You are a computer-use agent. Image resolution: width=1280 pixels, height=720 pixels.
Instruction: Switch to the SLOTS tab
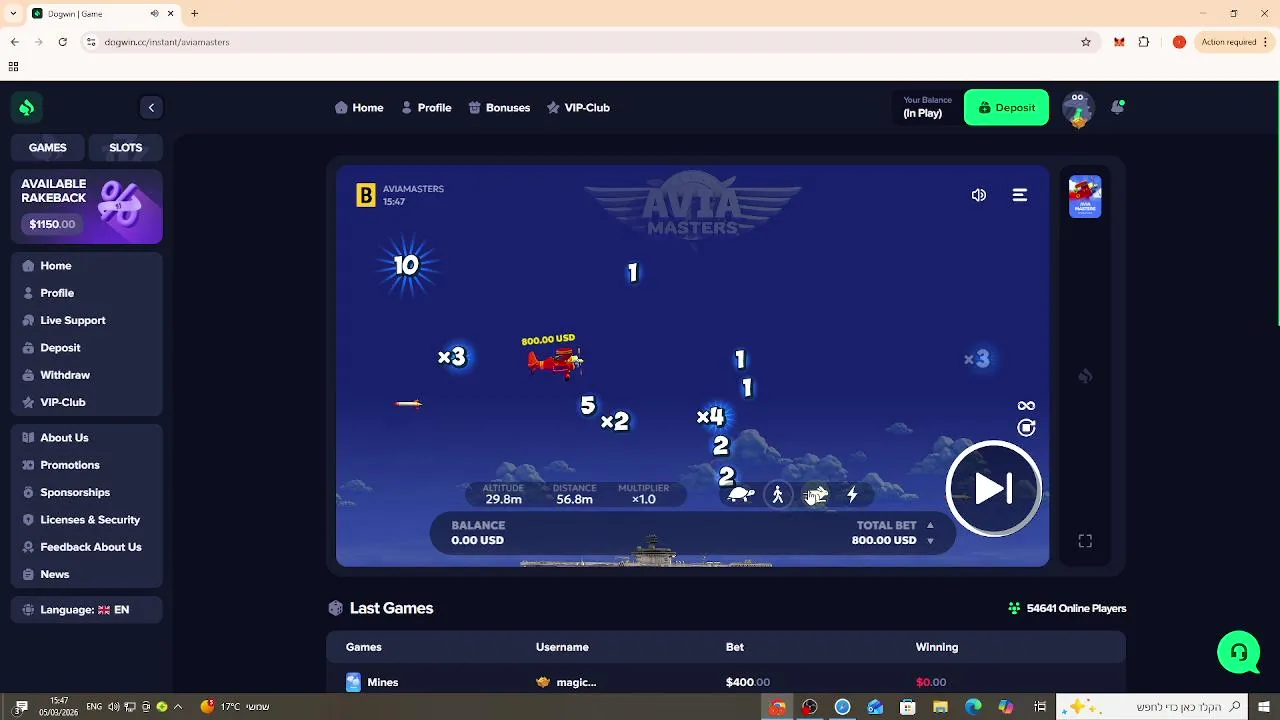(126, 147)
